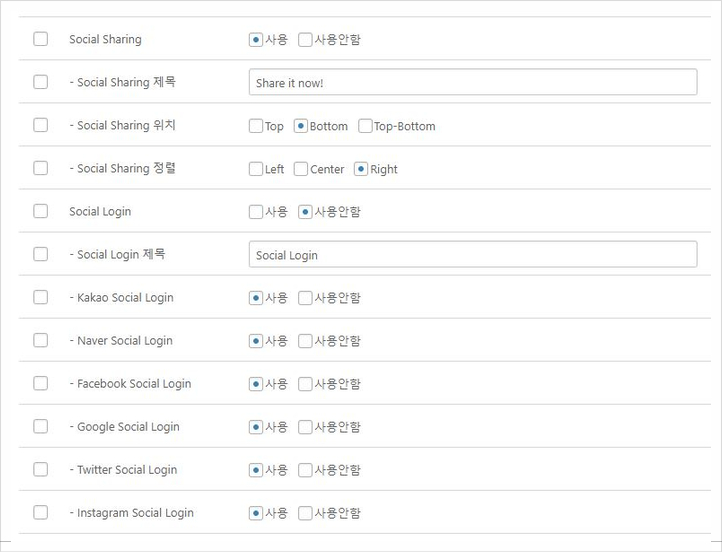Set Google Social Login to 사용안함
Screen dimensions: 722x552
305,427
